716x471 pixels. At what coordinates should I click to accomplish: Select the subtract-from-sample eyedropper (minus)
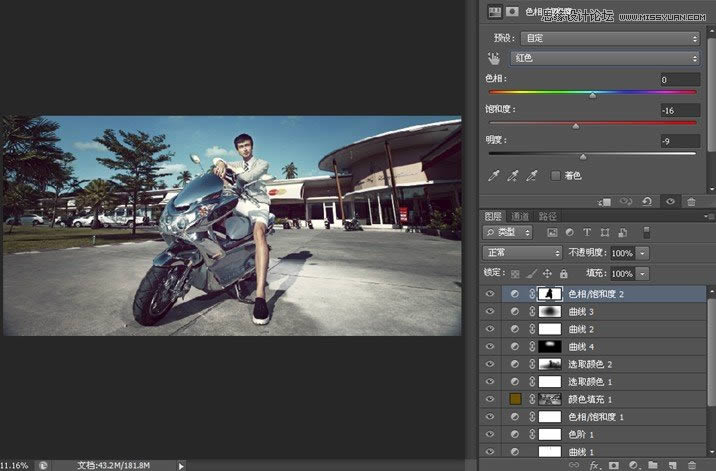coord(532,176)
